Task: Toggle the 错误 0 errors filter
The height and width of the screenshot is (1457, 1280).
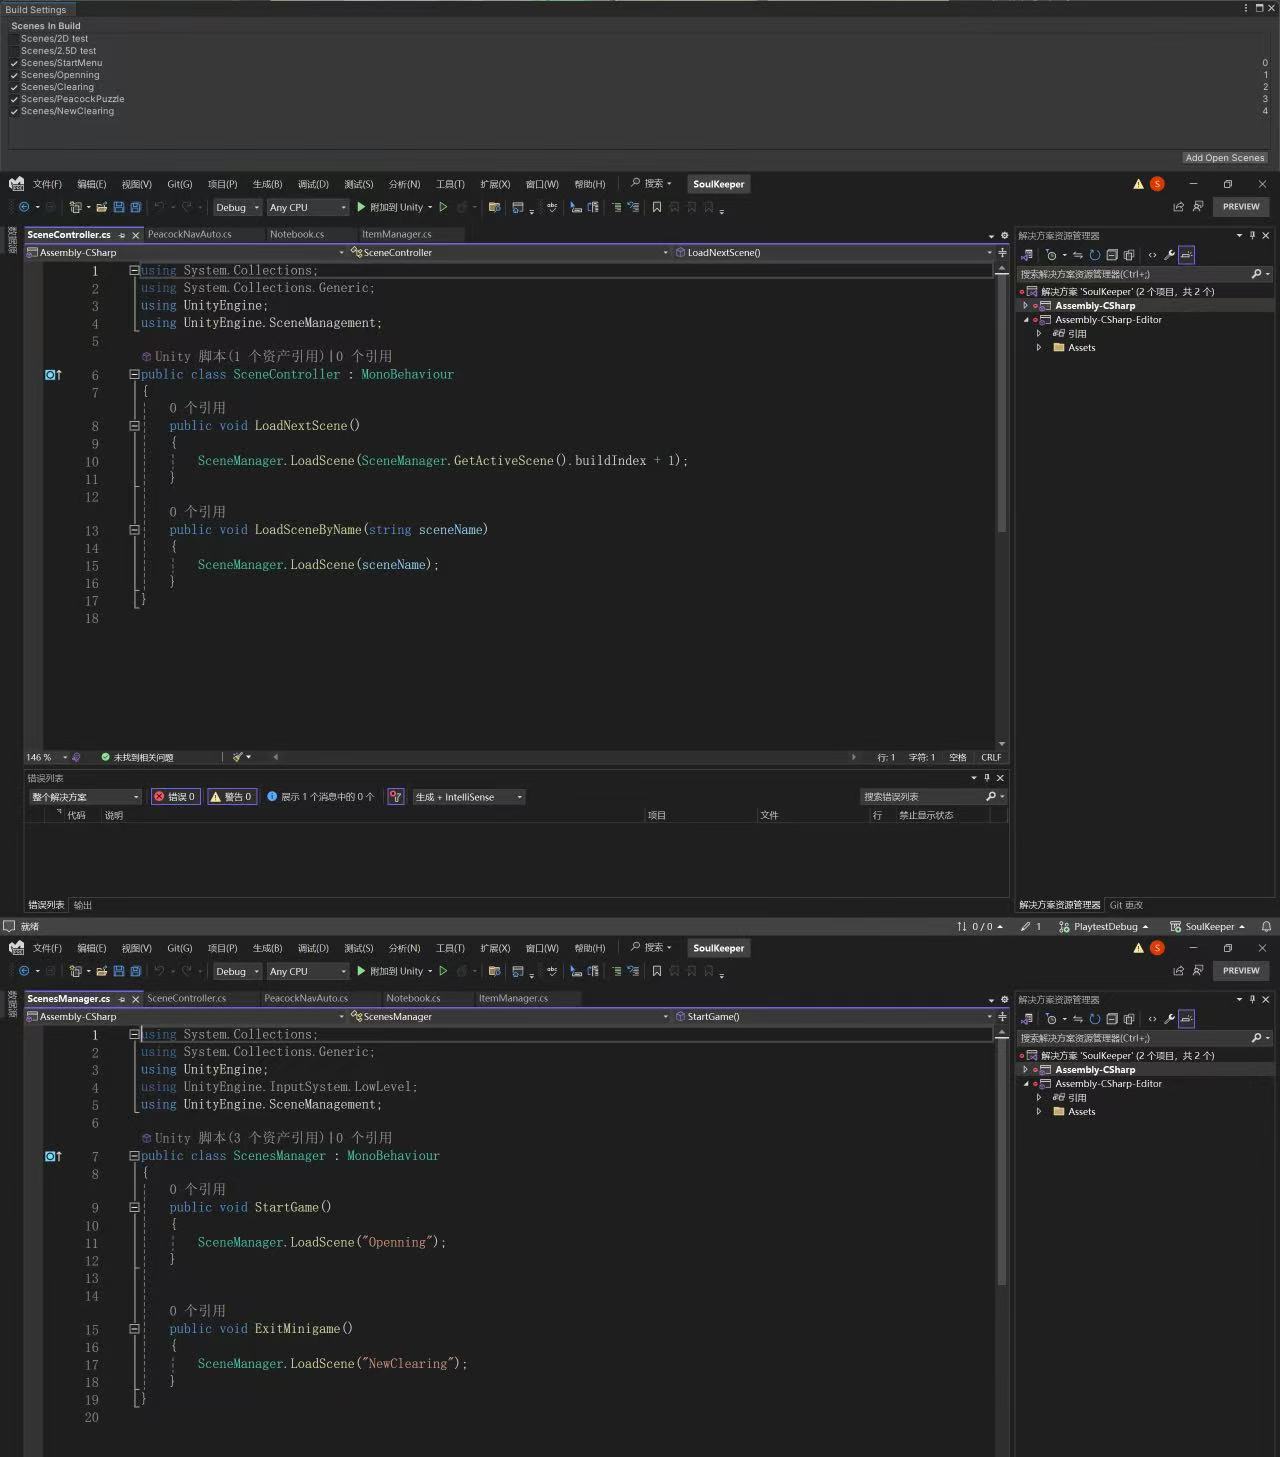Action: click(x=175, y=797)
